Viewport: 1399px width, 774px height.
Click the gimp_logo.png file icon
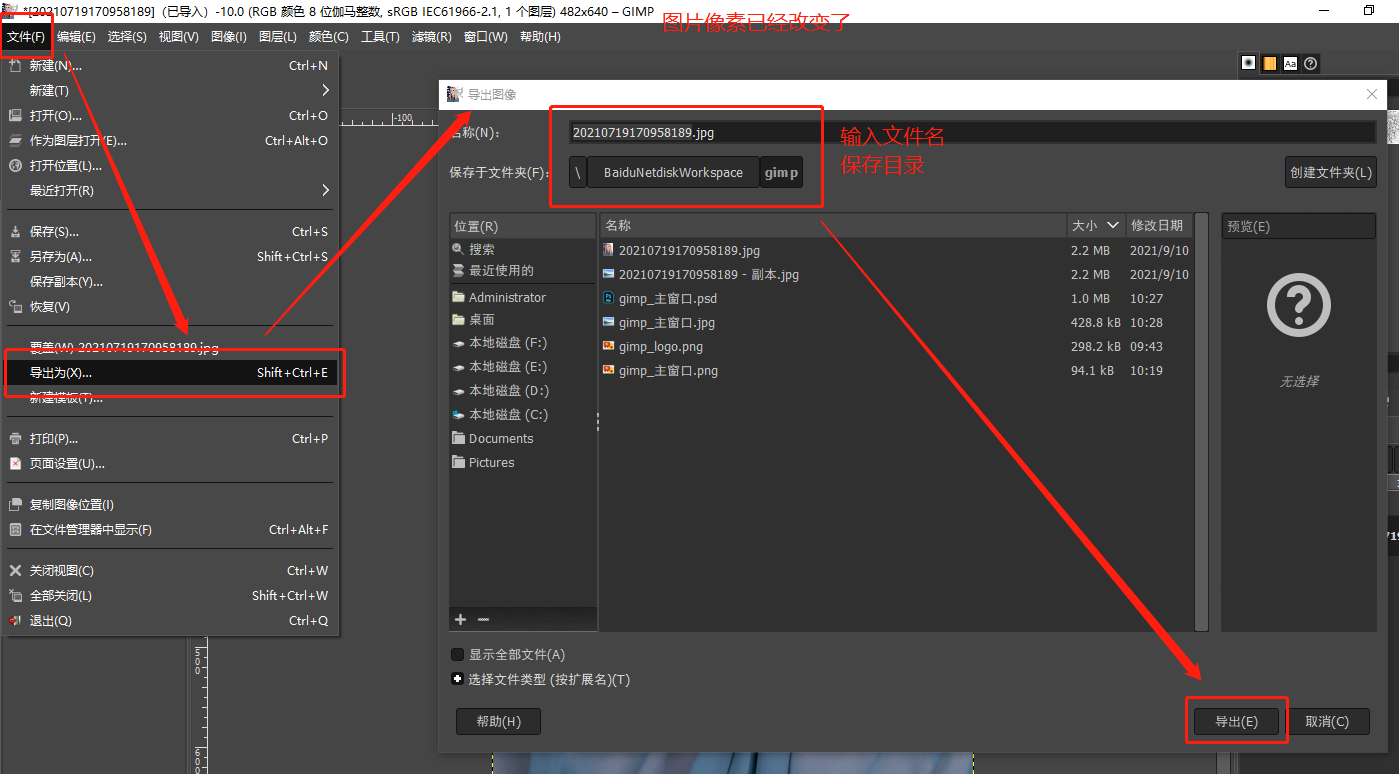(x=609, y=347)
